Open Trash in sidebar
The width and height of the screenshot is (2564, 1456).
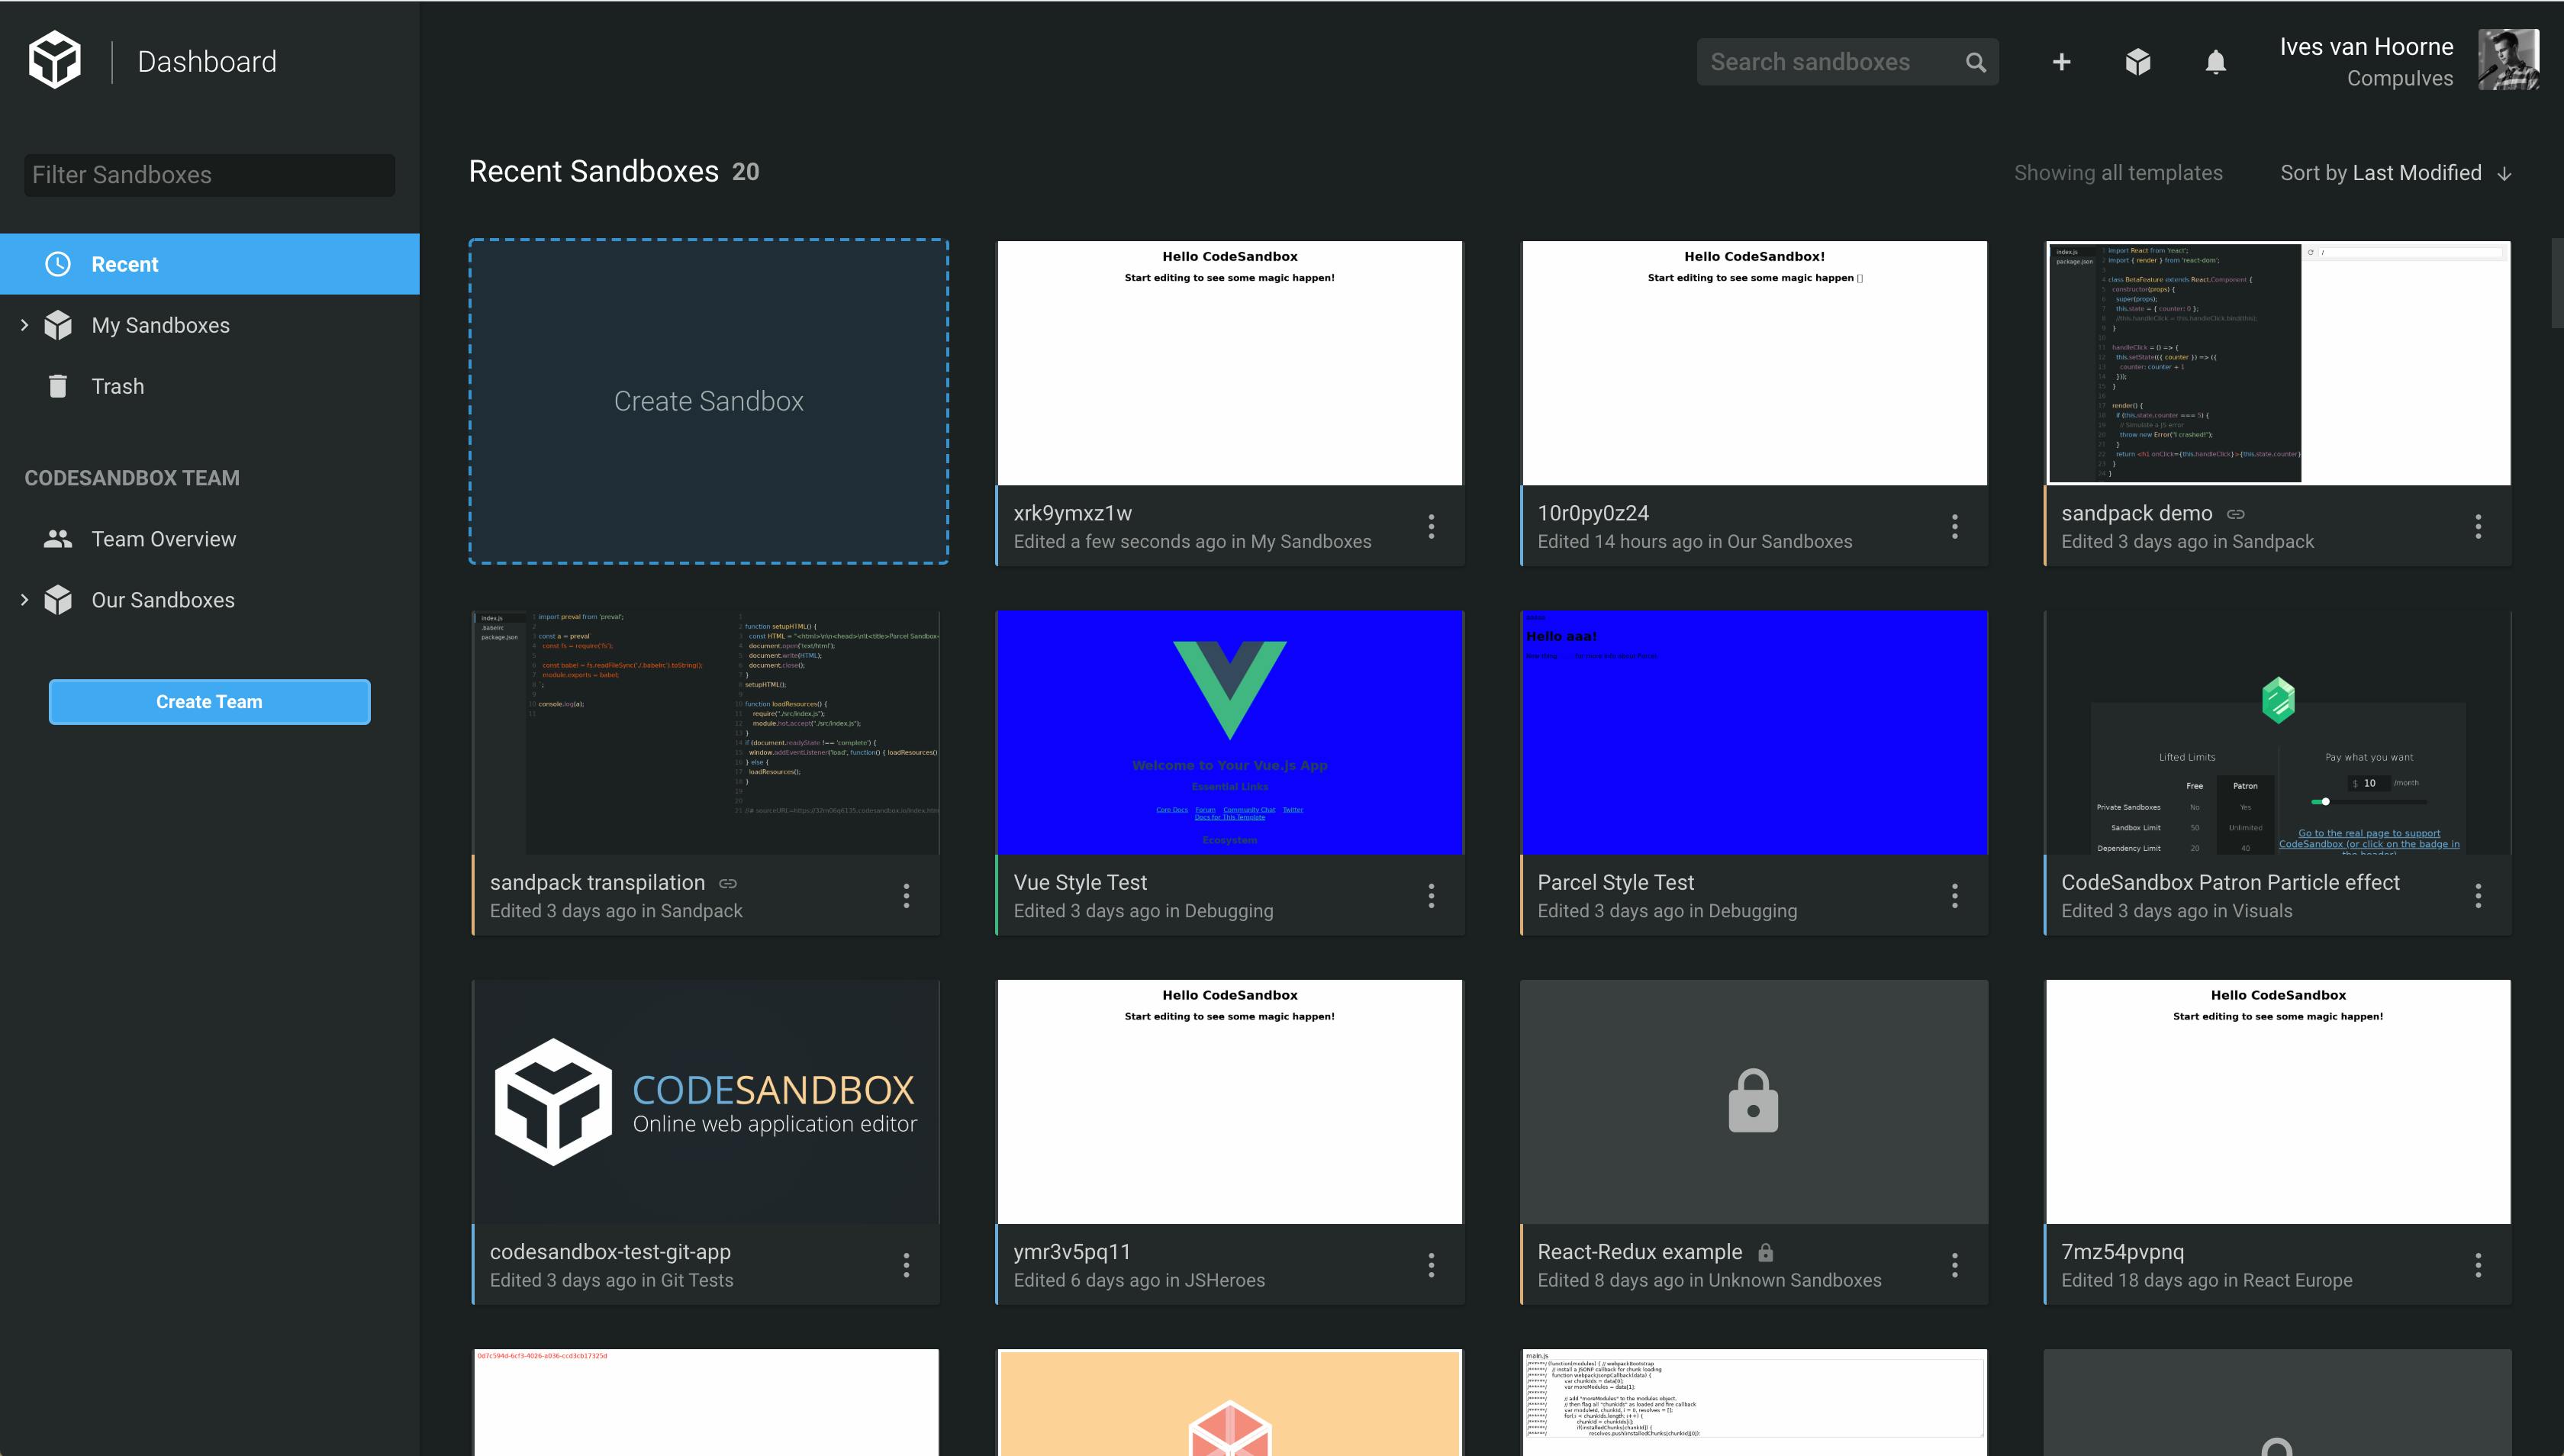coord(210,386)
